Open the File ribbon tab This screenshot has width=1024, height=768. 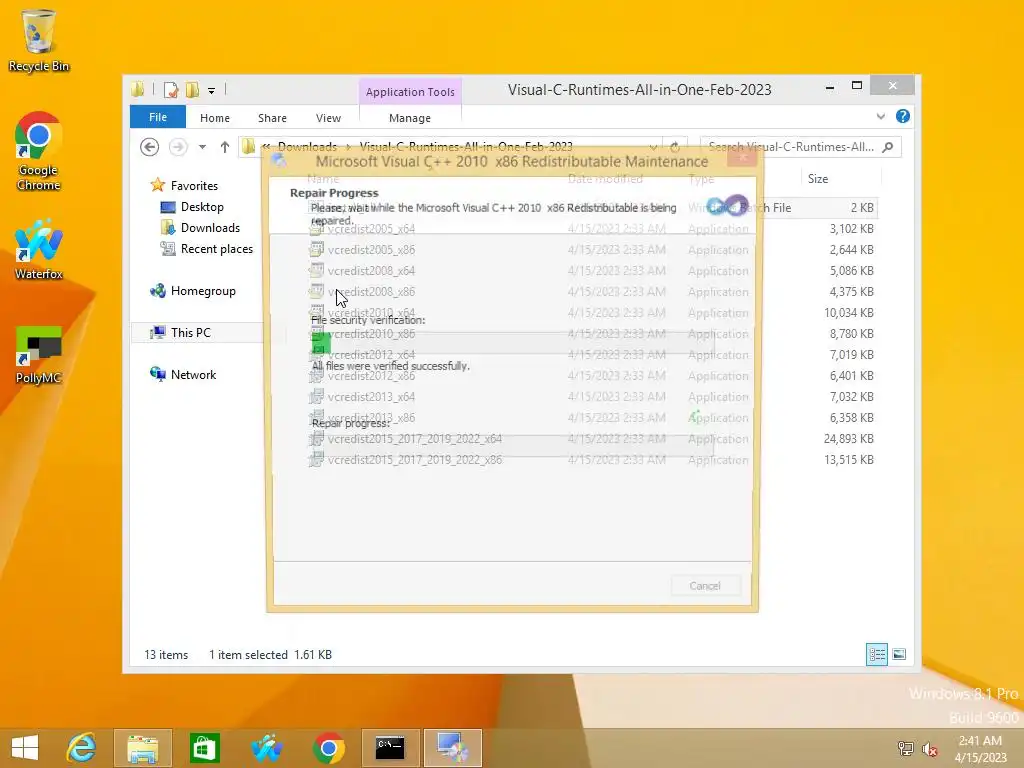158,118
